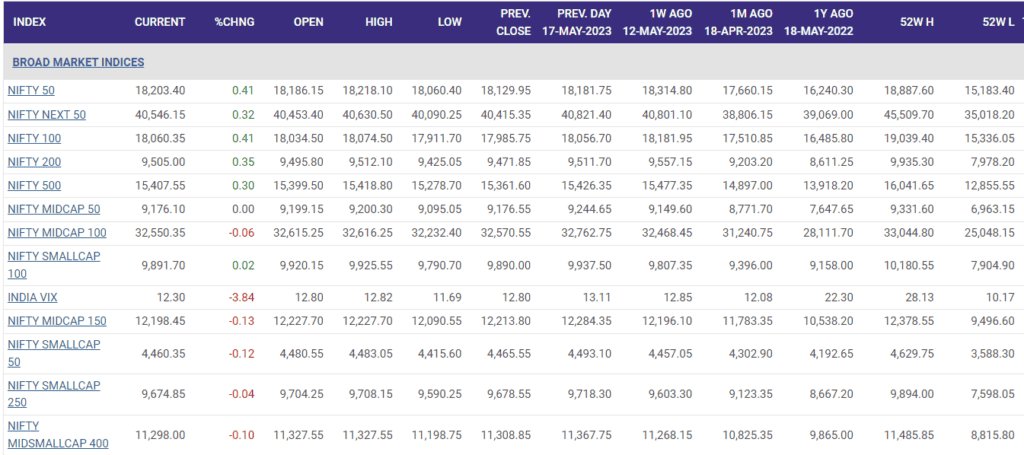Click the %CHNG column header
This screenshot has width=1024, height=455.
234,22
